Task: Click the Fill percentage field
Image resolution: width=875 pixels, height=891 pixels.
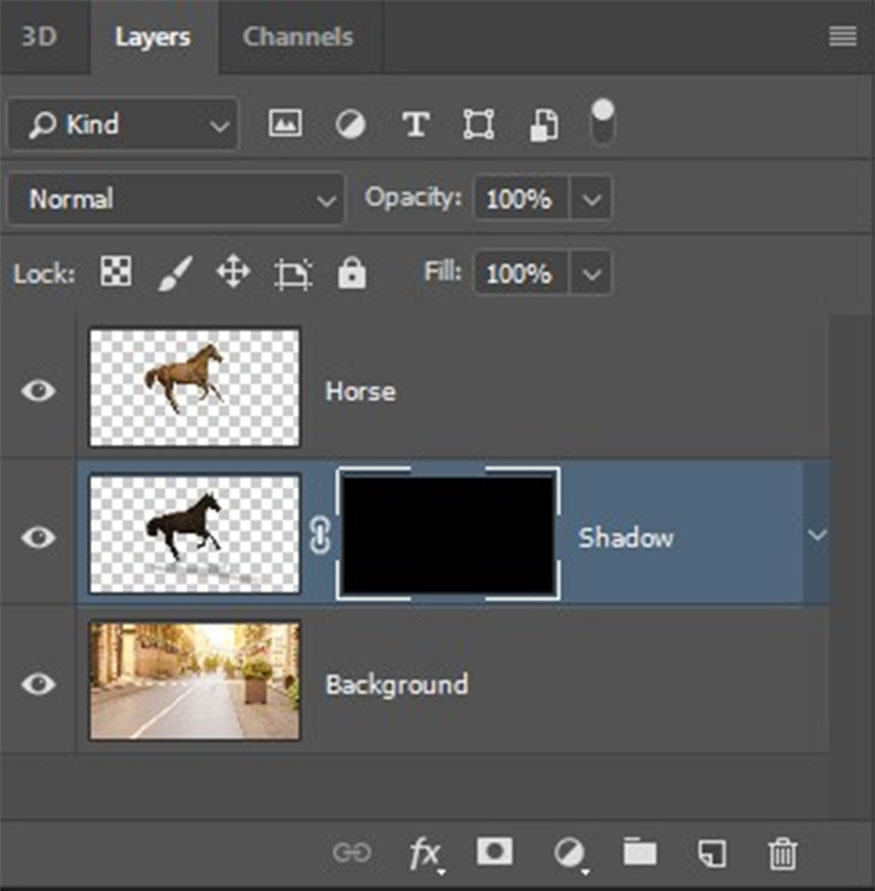Action: [x=520, y=273]
